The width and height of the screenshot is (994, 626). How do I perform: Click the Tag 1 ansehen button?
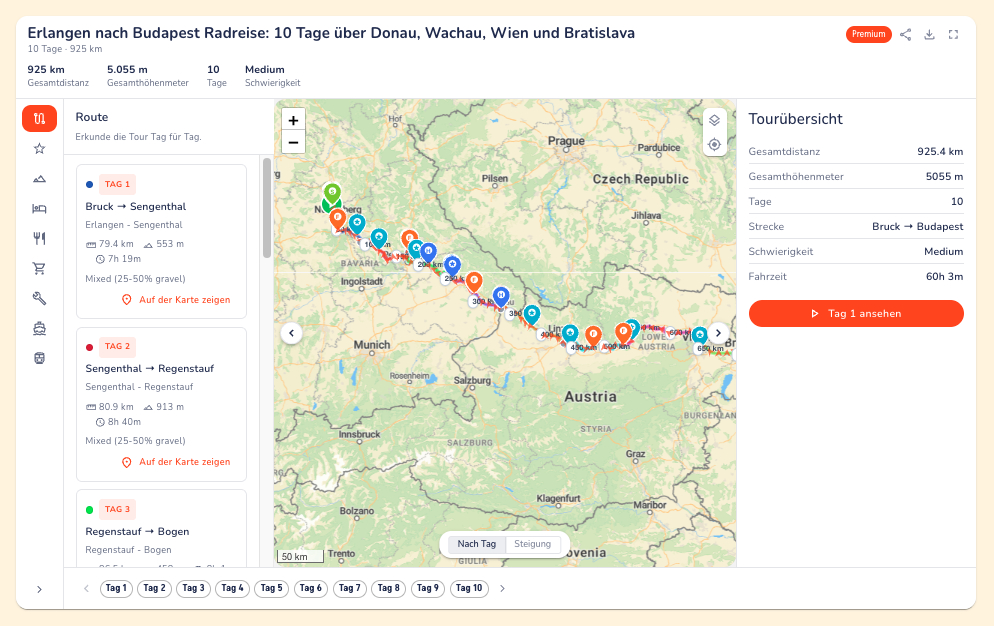pos(856,313)
